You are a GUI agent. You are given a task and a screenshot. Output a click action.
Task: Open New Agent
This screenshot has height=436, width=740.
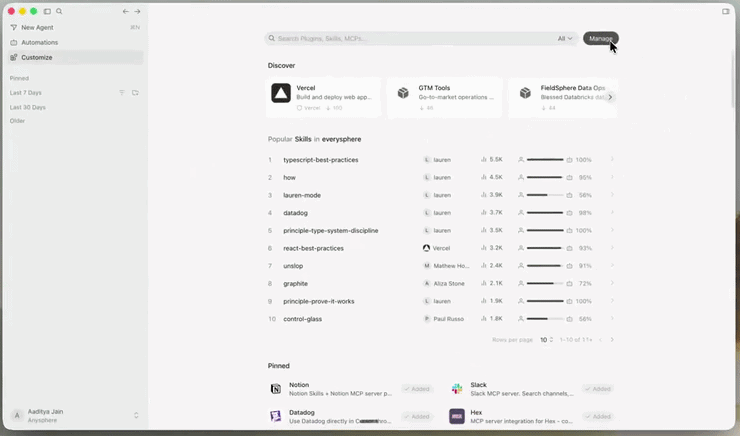point(76,27)
